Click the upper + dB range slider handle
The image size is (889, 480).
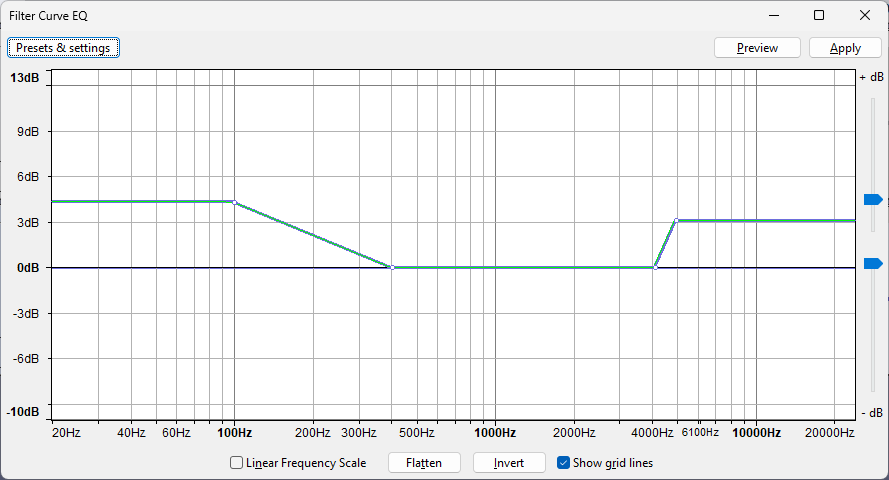pos(873,199)
